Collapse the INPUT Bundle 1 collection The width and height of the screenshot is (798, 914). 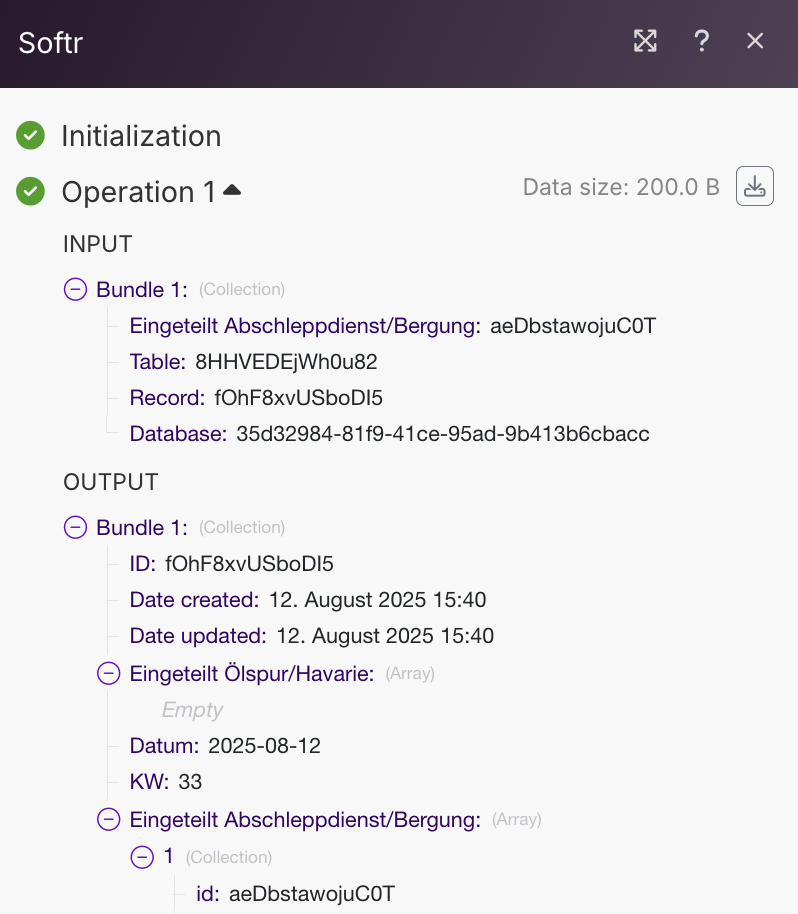pyautogui.click(x=75, y=289)
